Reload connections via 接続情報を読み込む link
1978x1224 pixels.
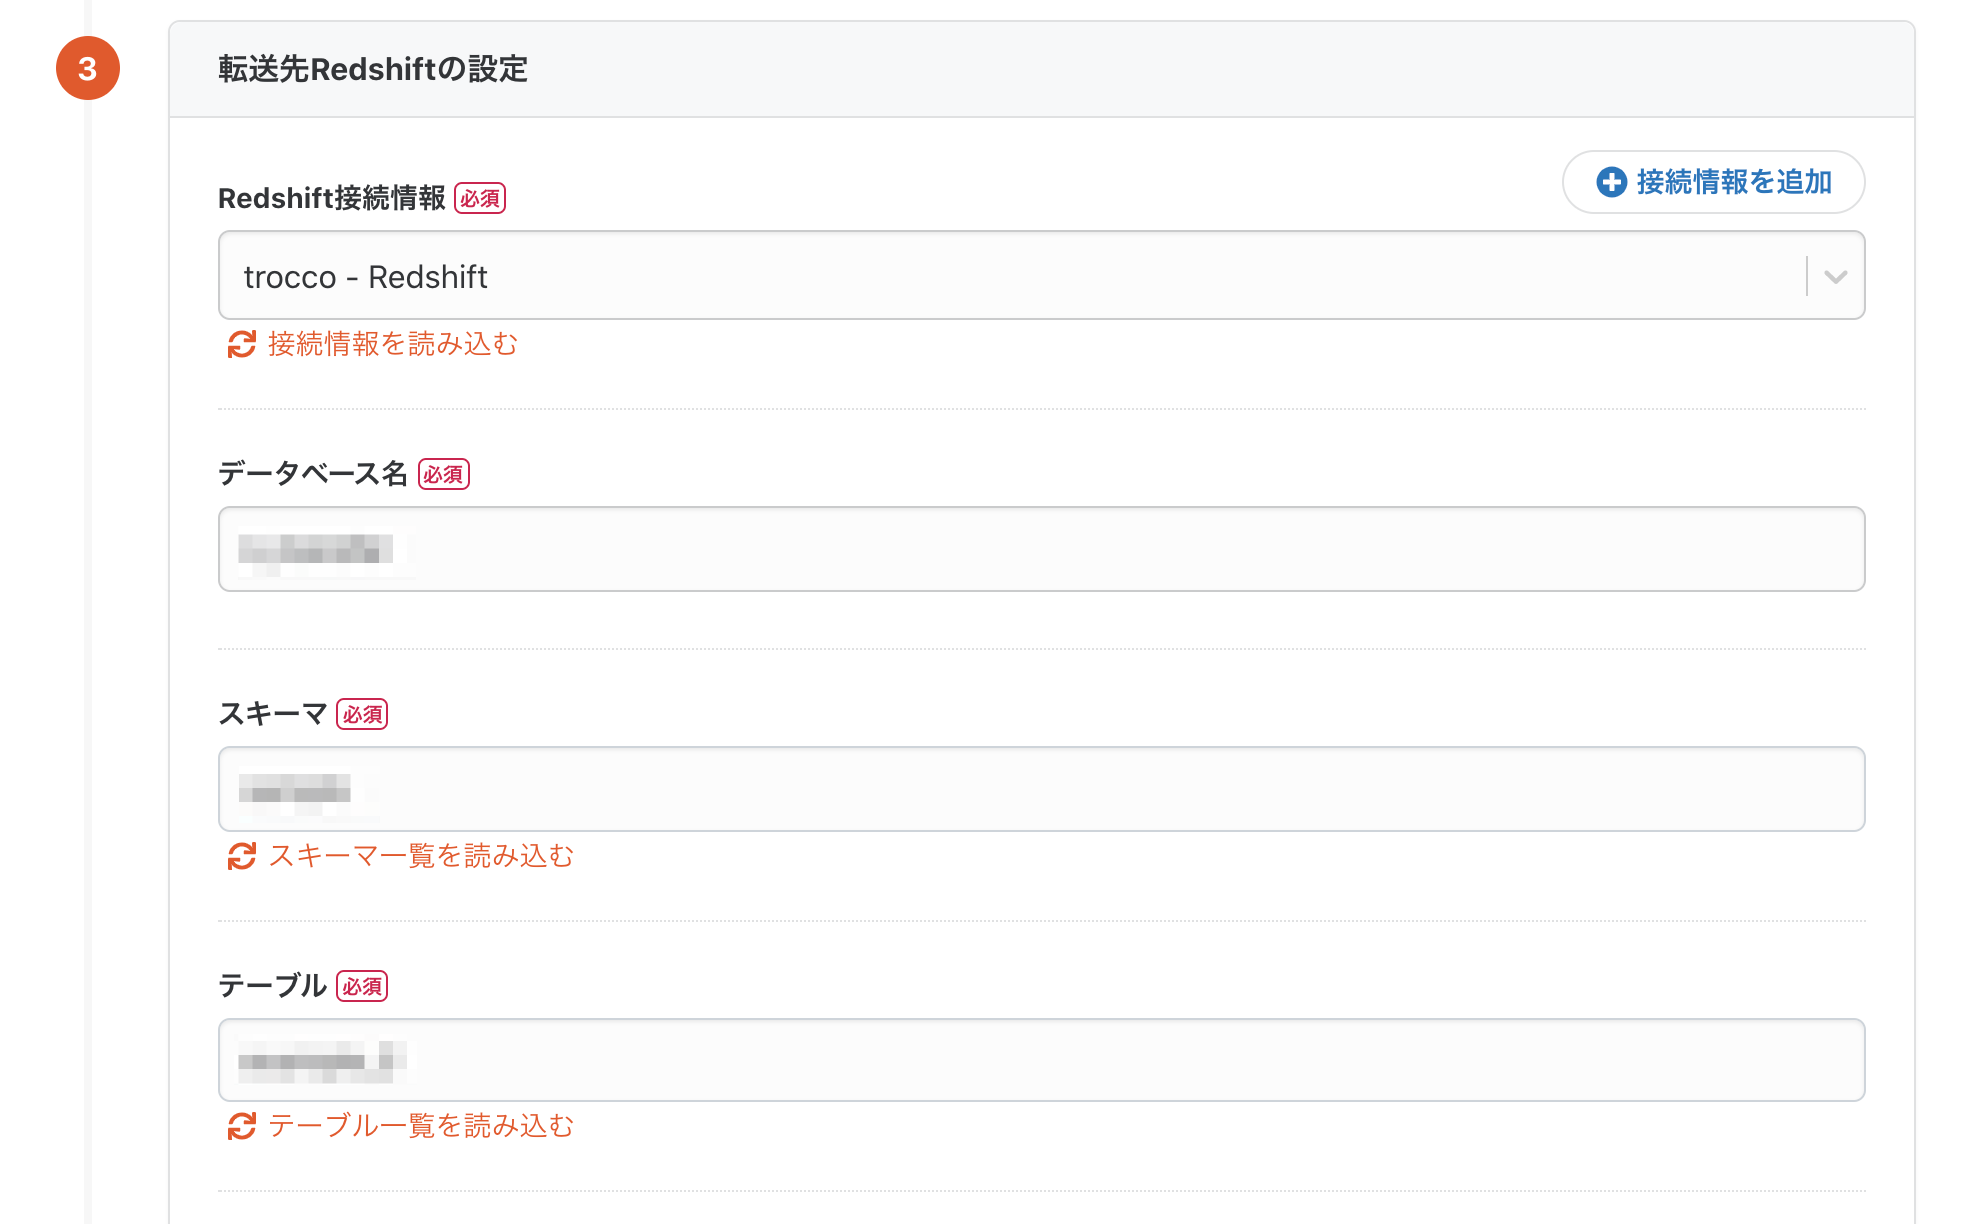pos(393,344)
